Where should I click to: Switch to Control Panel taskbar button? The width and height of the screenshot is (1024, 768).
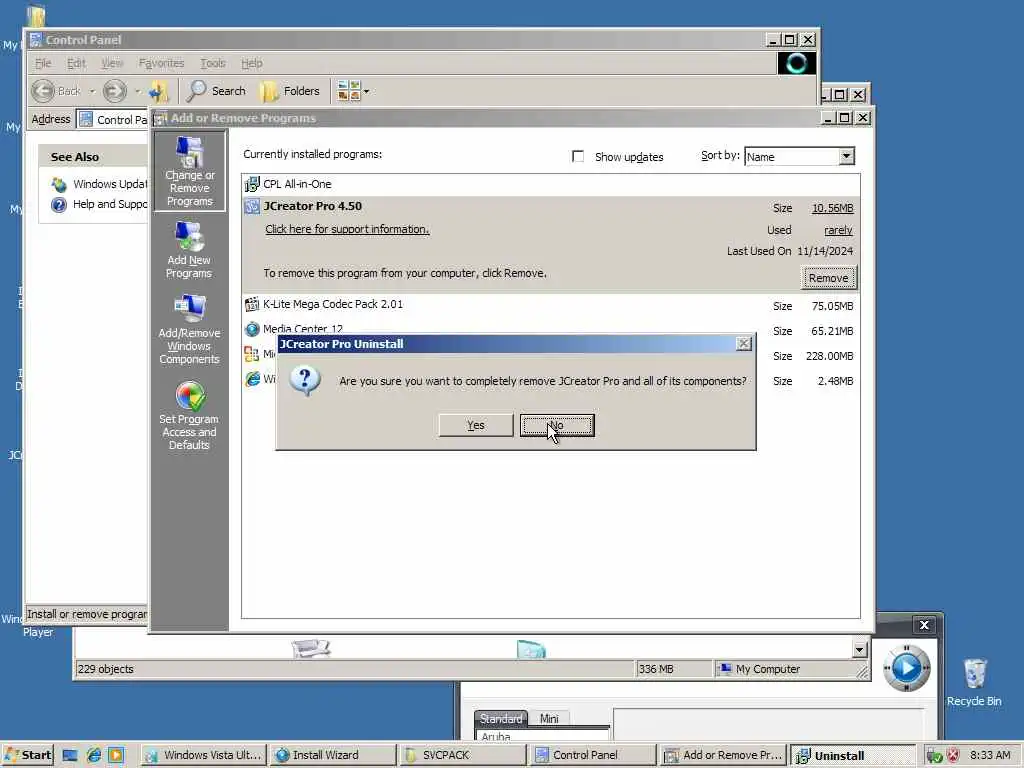pyautogui.click(x=593, y=755)
